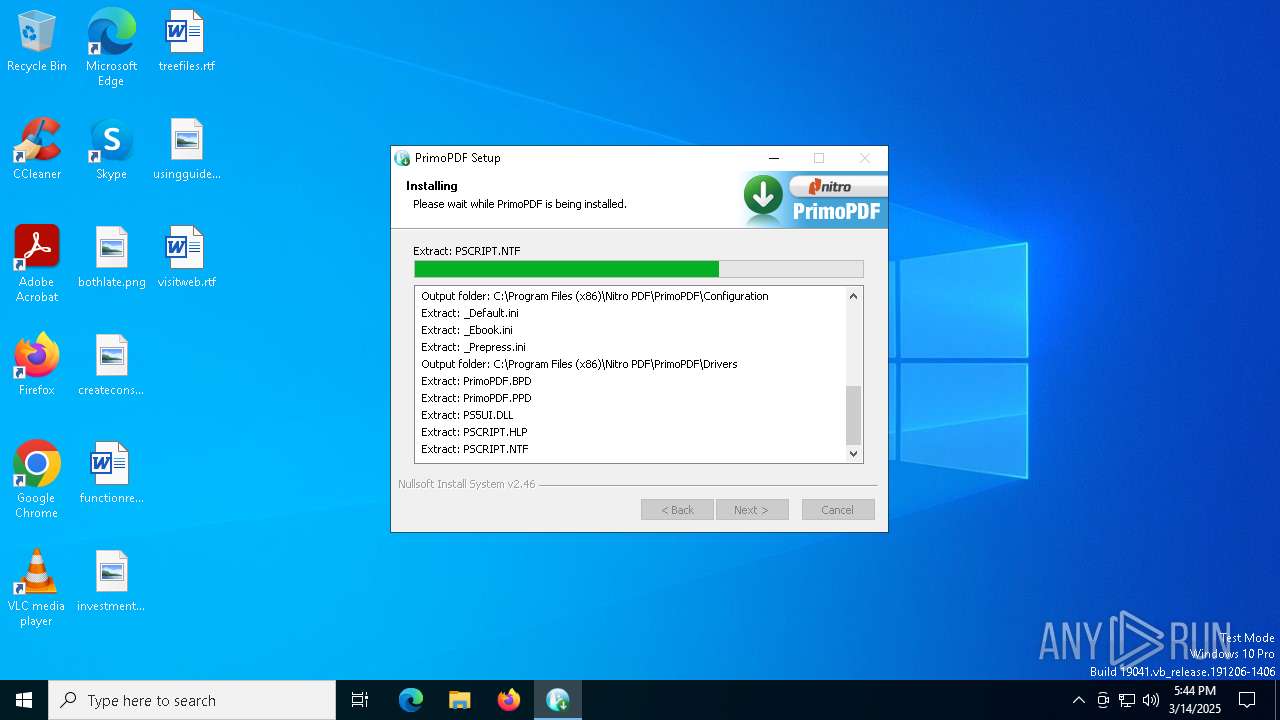Select 'Extract: _Prepress.ini' log line
Image resolution: width=1280 pixels, height=720 pixels.
point(473,347)
